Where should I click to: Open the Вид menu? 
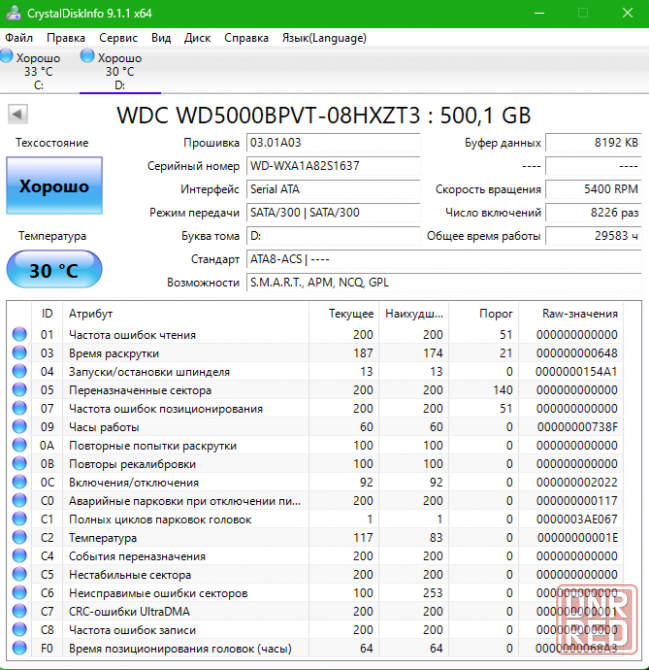[x=161, y=38]
